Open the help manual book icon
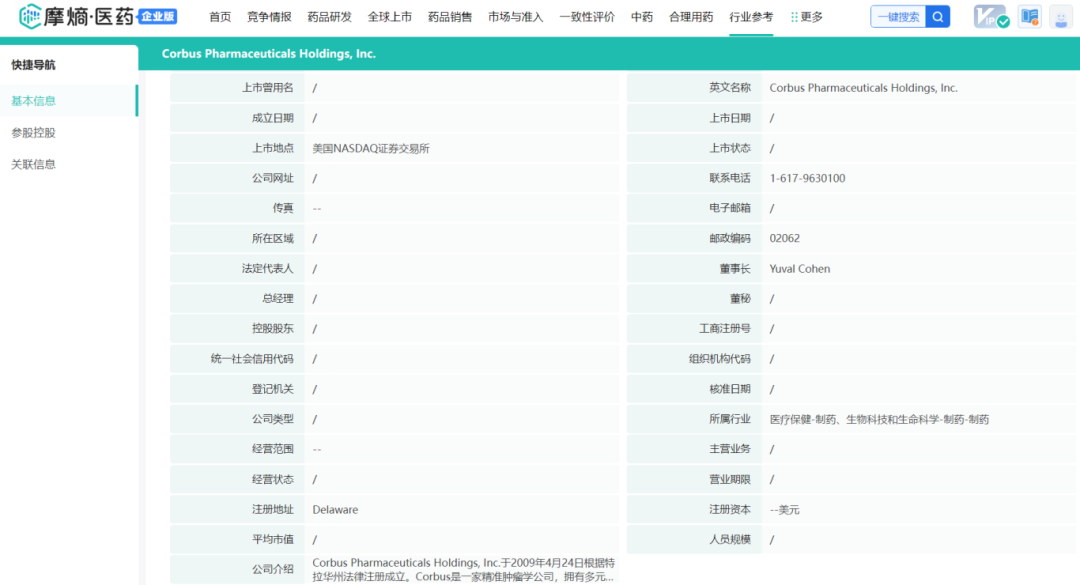1080x585 pixels. tap(1030, 17)
